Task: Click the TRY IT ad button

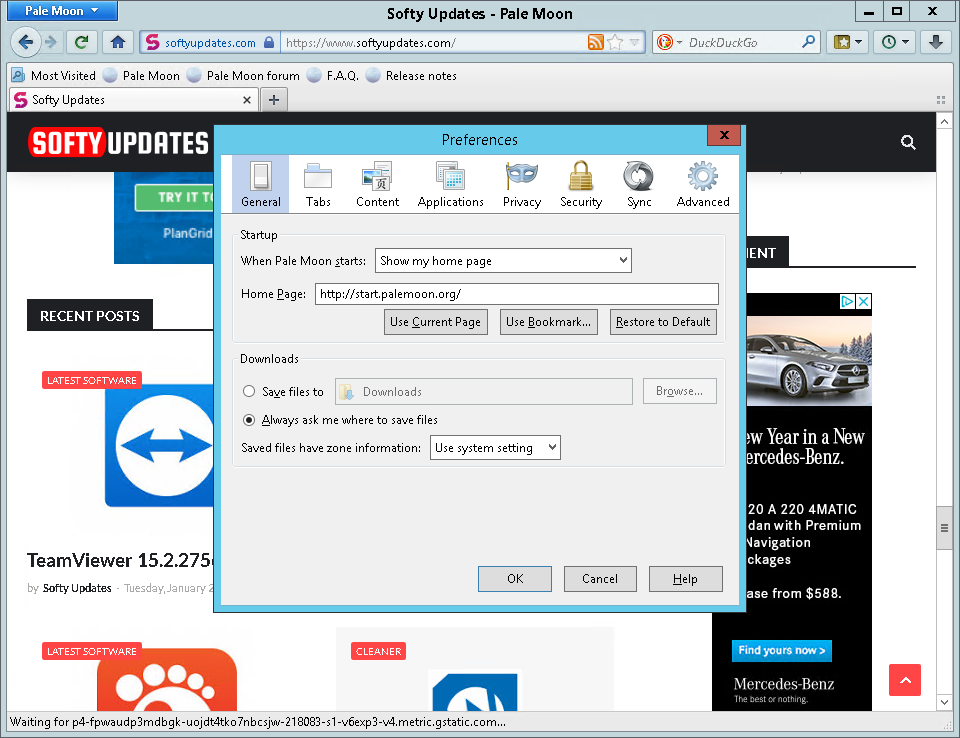Action: pyautogui.click(x=174, y=197)
